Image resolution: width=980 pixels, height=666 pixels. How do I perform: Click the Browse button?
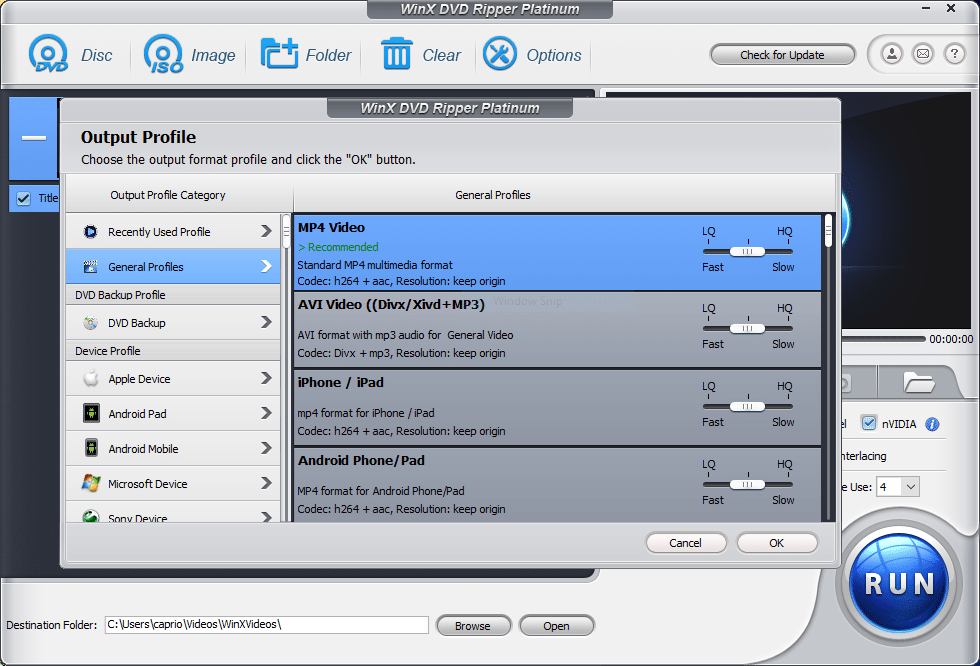tap(473, 625)
